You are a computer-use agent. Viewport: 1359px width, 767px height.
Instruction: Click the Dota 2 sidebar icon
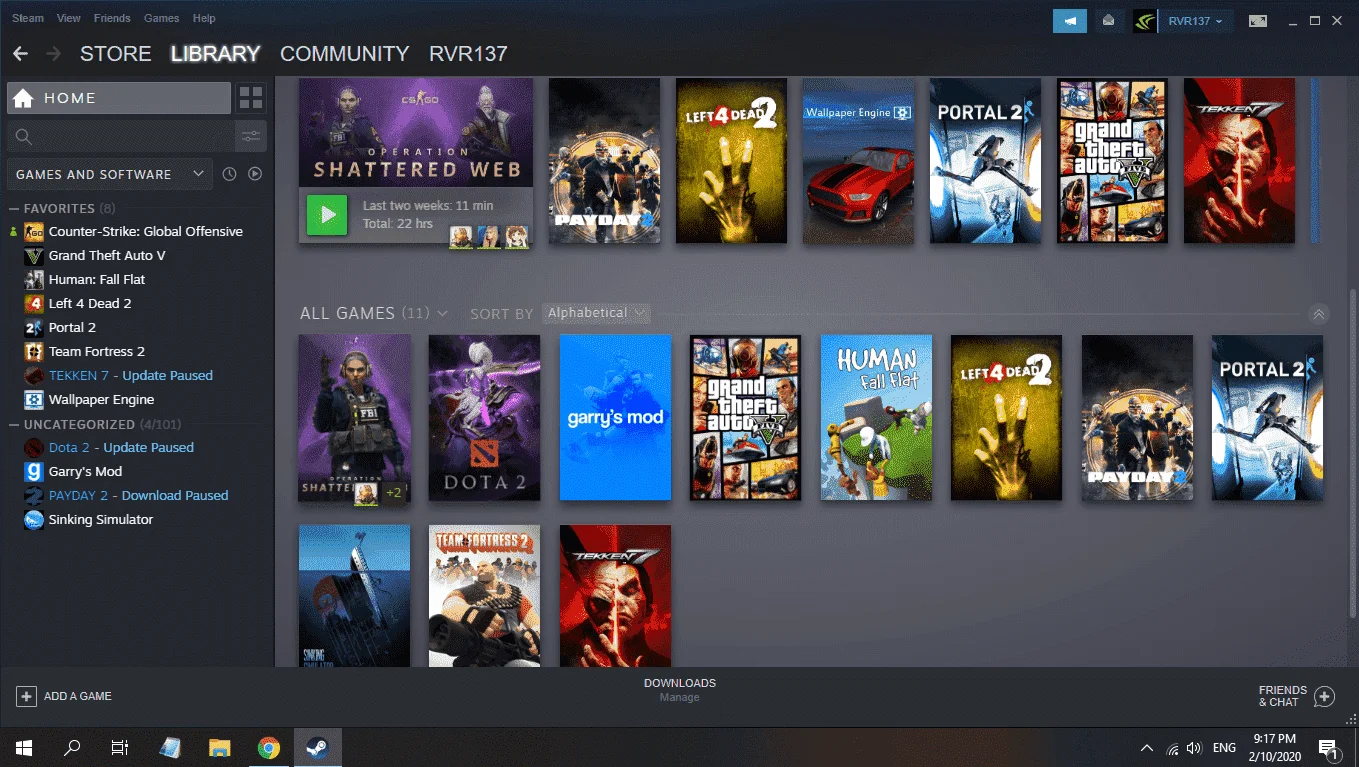point(34,447)
